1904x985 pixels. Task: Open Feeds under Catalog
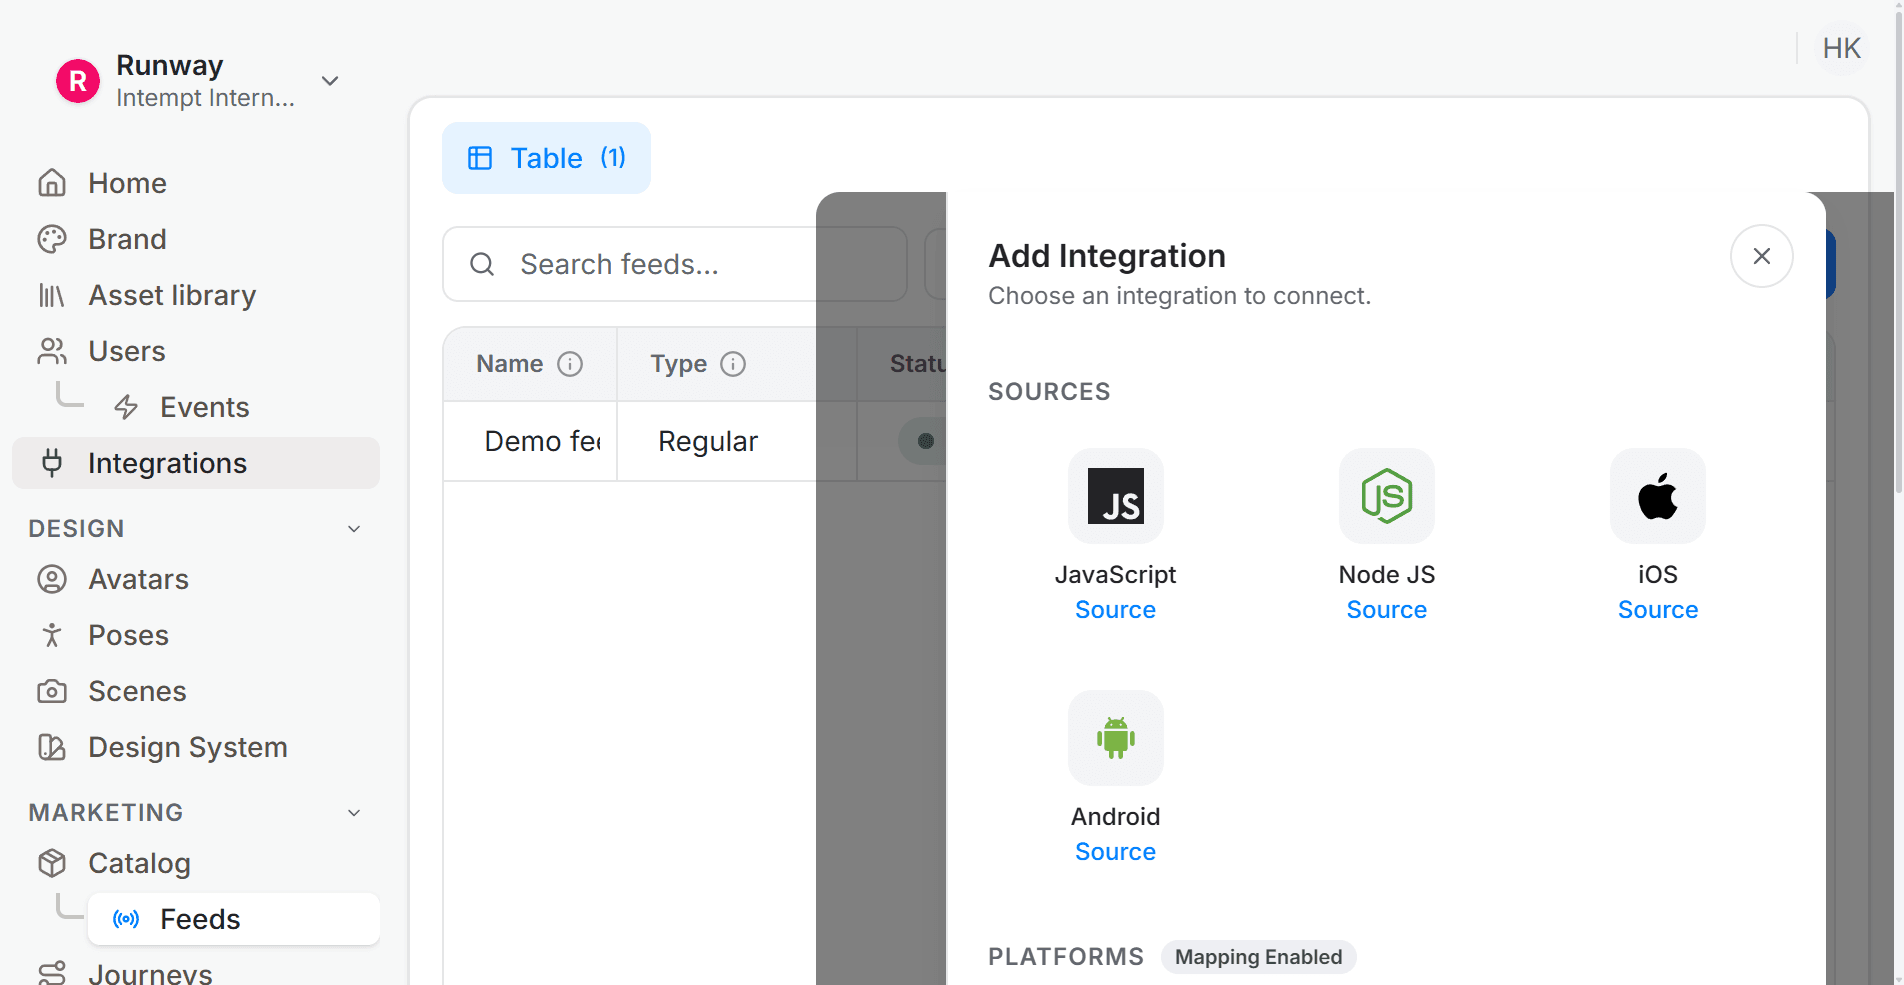coord(234,919)
